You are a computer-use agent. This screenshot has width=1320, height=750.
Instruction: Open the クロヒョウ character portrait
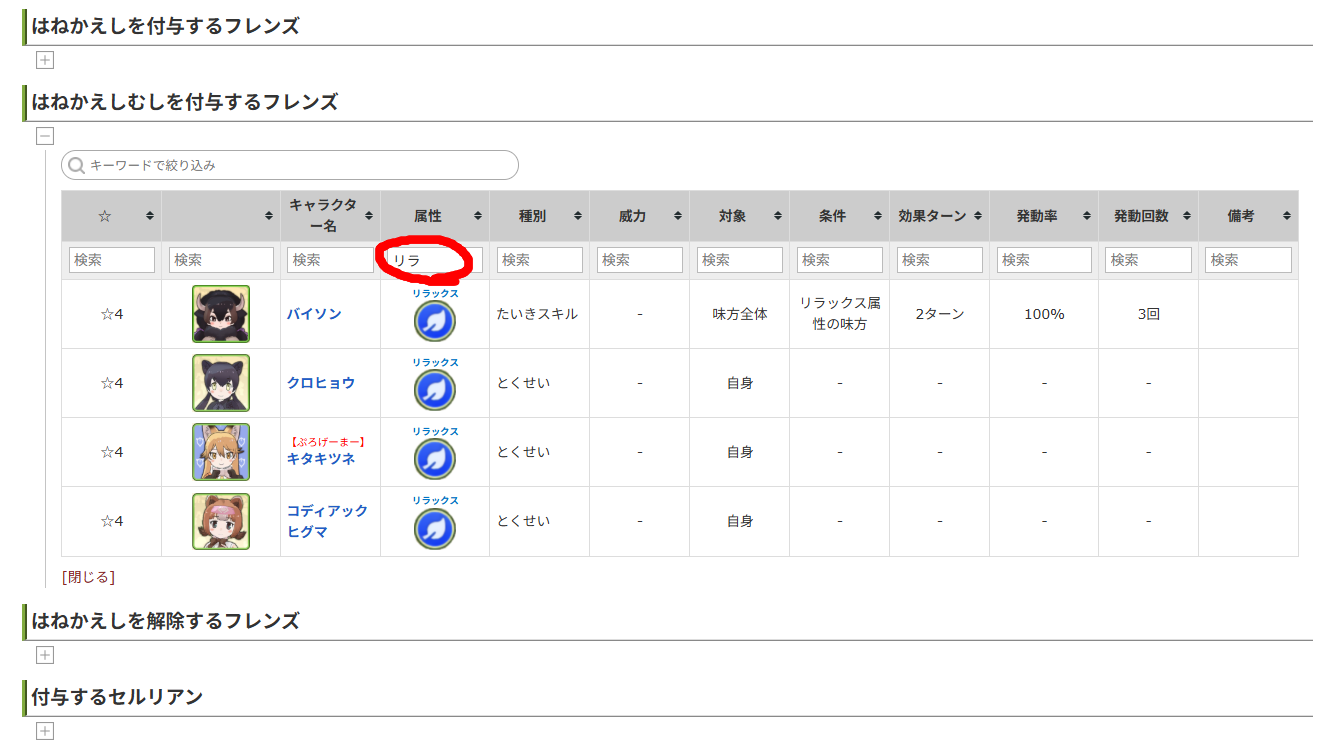point(221,383)
